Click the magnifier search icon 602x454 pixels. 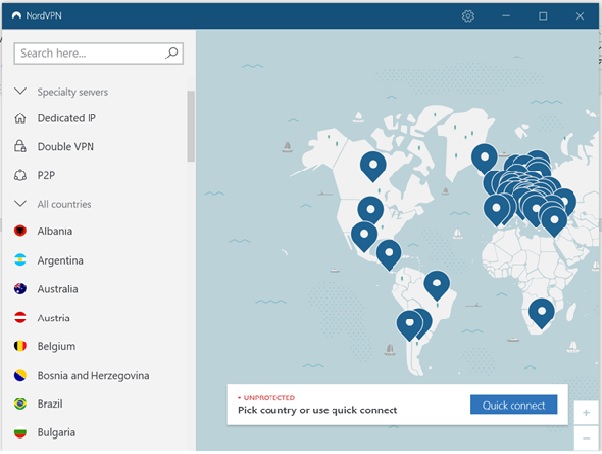click(172, 53)
